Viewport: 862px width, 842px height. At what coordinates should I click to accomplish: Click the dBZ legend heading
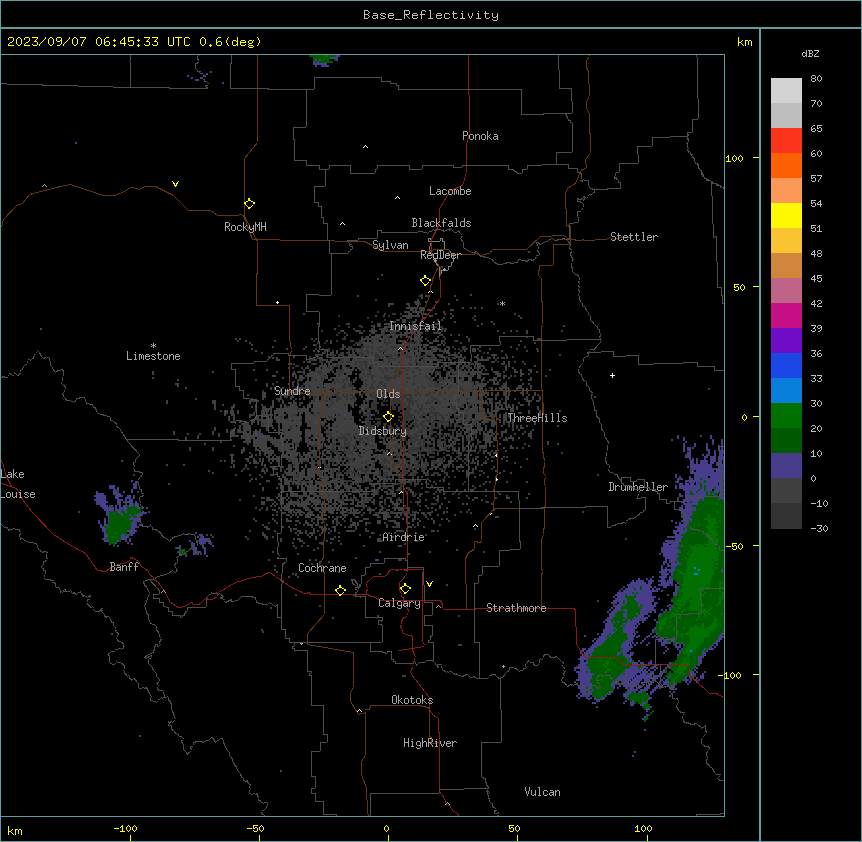810,53
